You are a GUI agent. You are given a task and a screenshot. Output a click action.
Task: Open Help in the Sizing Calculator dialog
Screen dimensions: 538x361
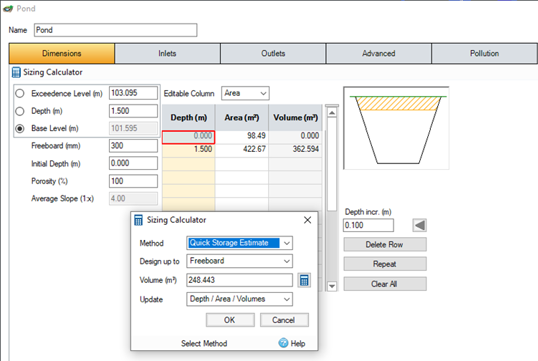pyautogui.click(x=292, y=343)
